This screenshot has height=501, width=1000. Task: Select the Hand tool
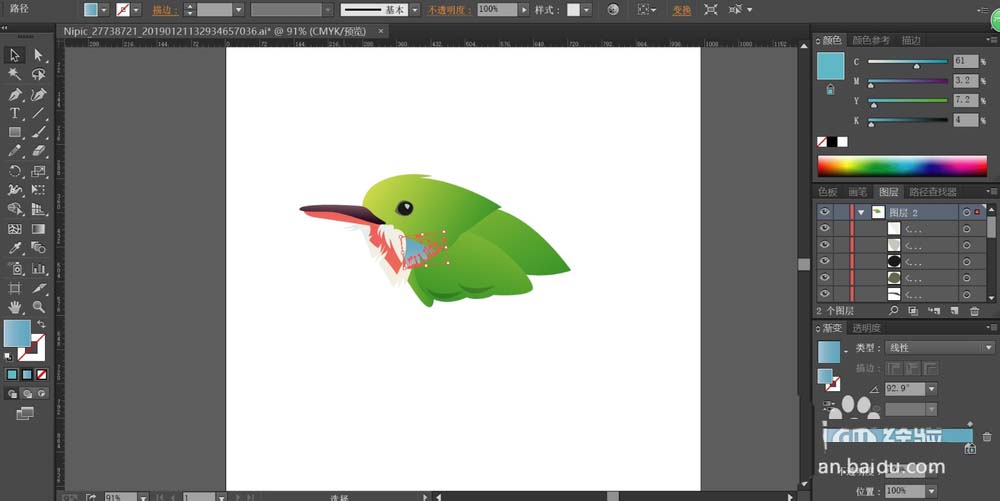click(15, 307)
